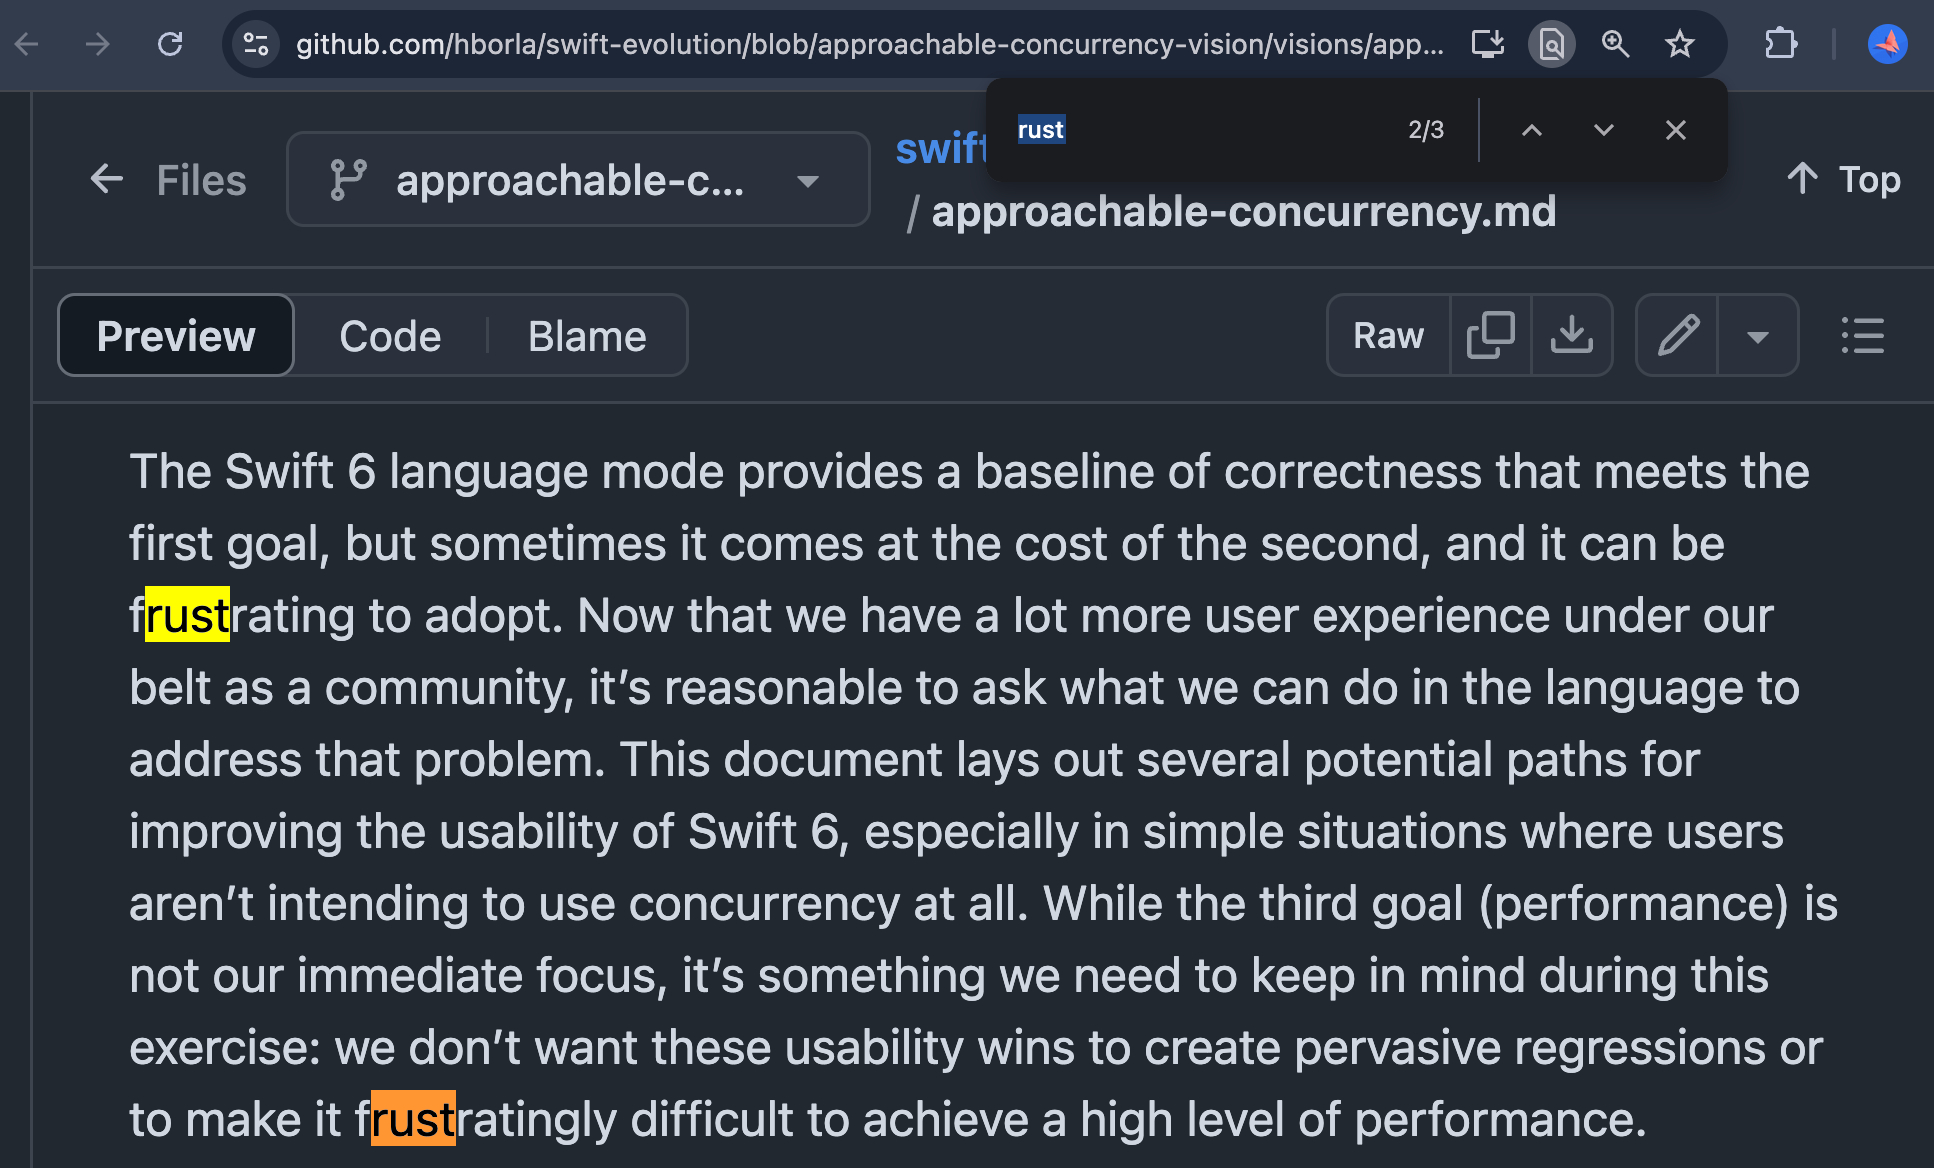Close the find-in-page bar
Screen dimensions: 1934x1168
pyautogui.click(x=1676, y=130)
